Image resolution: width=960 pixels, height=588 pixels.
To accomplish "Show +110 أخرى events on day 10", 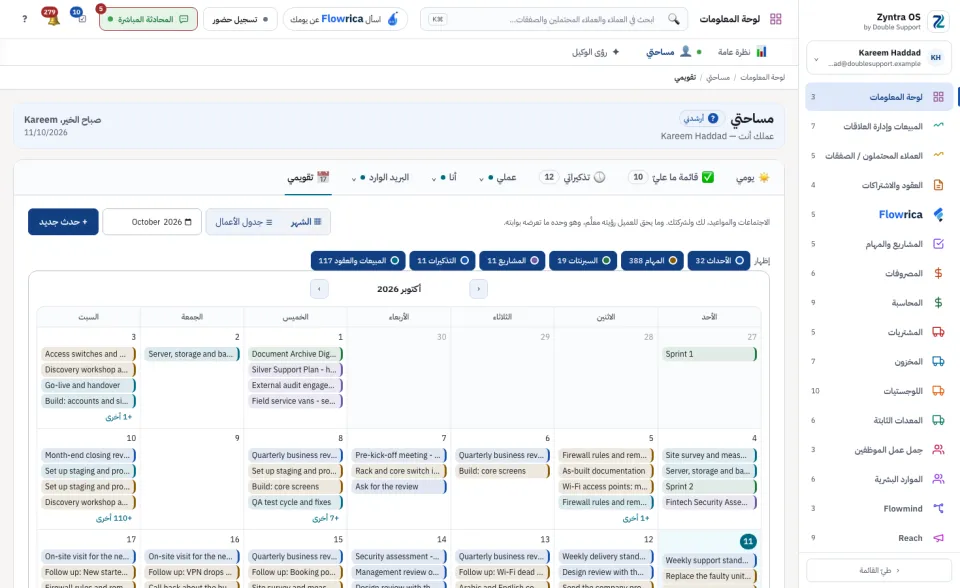I will coord(114,518).
